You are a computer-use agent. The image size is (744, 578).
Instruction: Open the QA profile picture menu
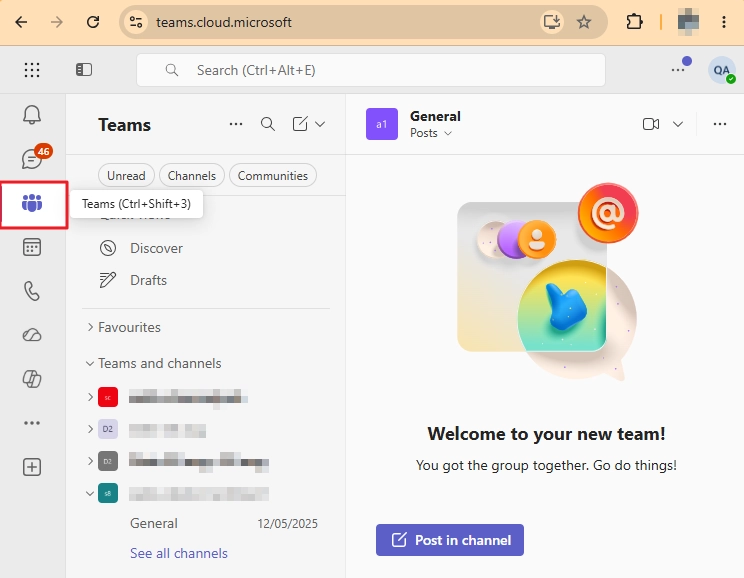[x=722, y=70]
